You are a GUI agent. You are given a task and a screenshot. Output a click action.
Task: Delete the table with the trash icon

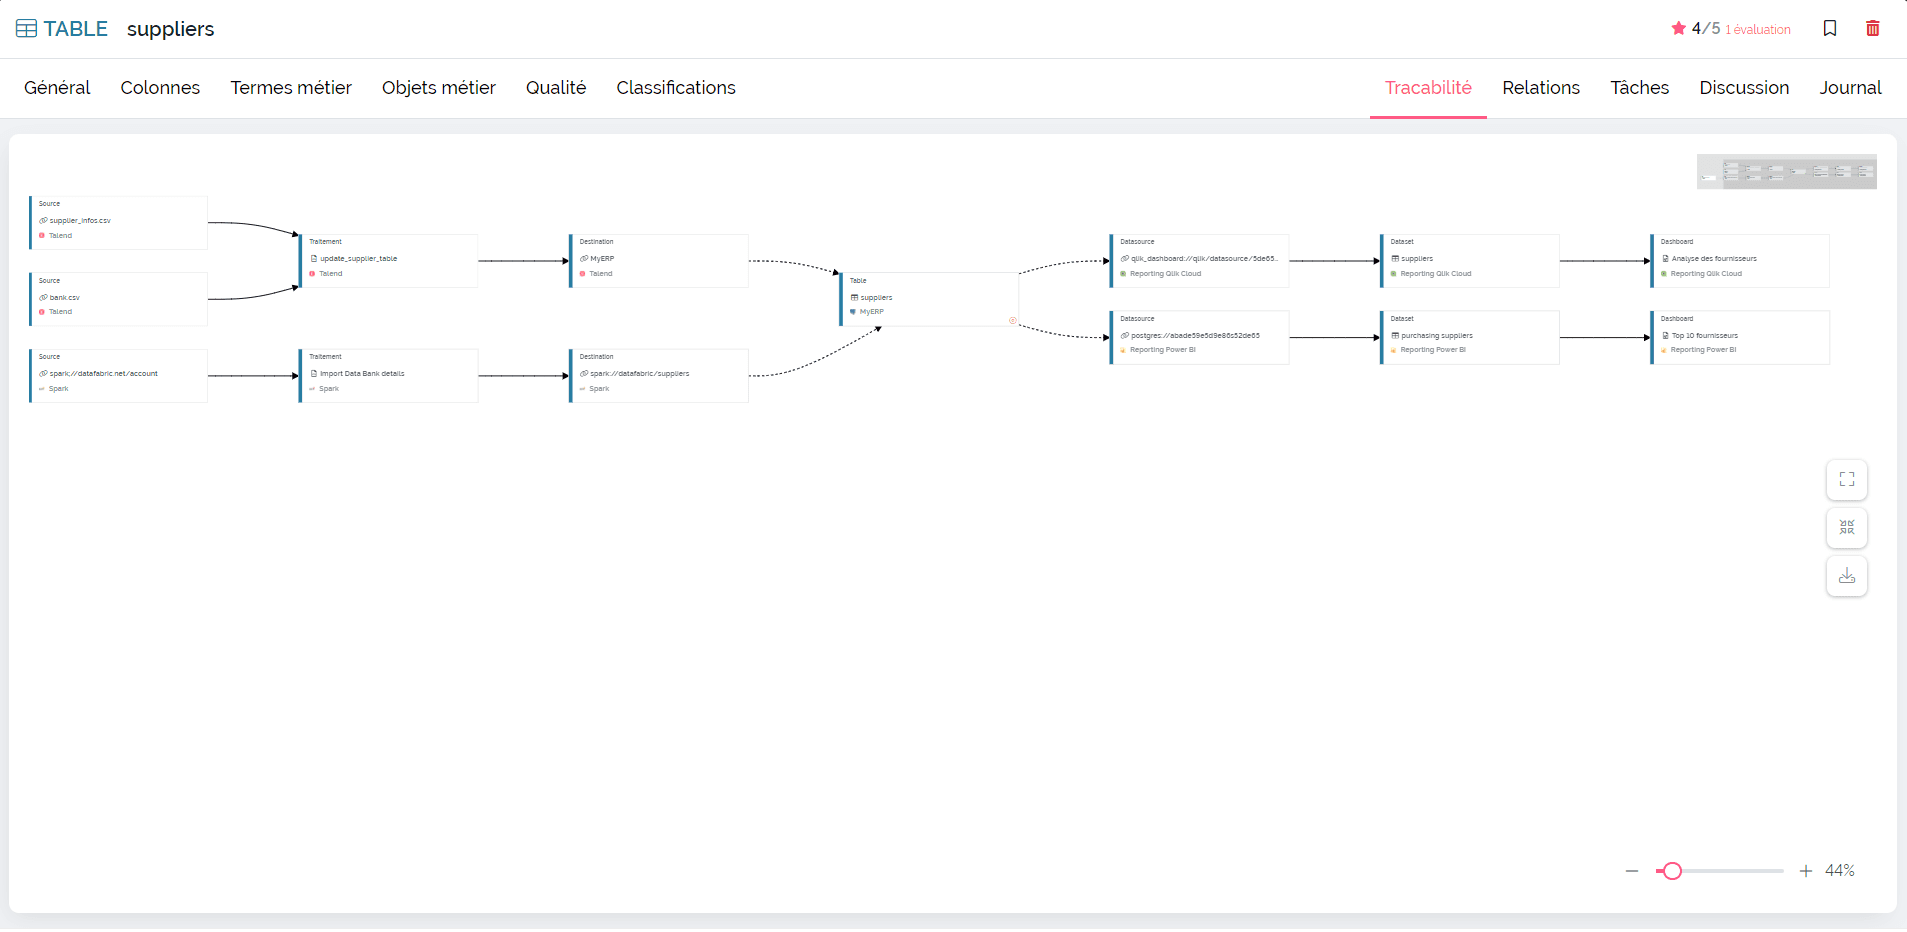1873,28
